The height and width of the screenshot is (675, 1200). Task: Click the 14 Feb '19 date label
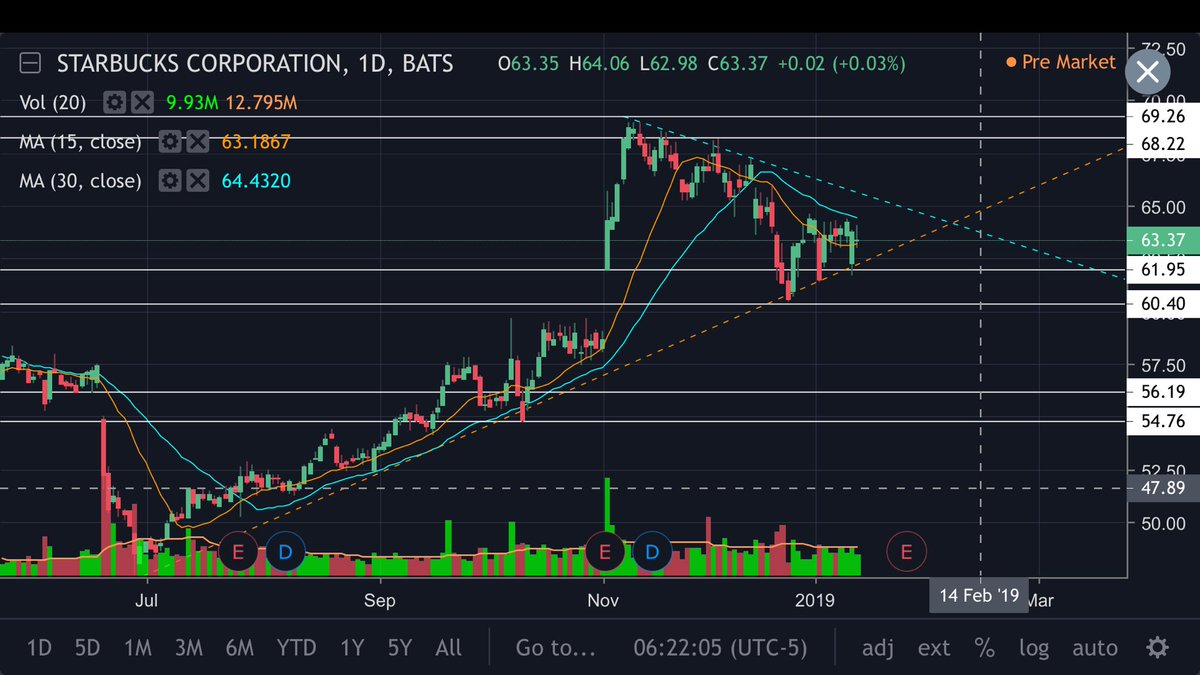click(978, 596)
